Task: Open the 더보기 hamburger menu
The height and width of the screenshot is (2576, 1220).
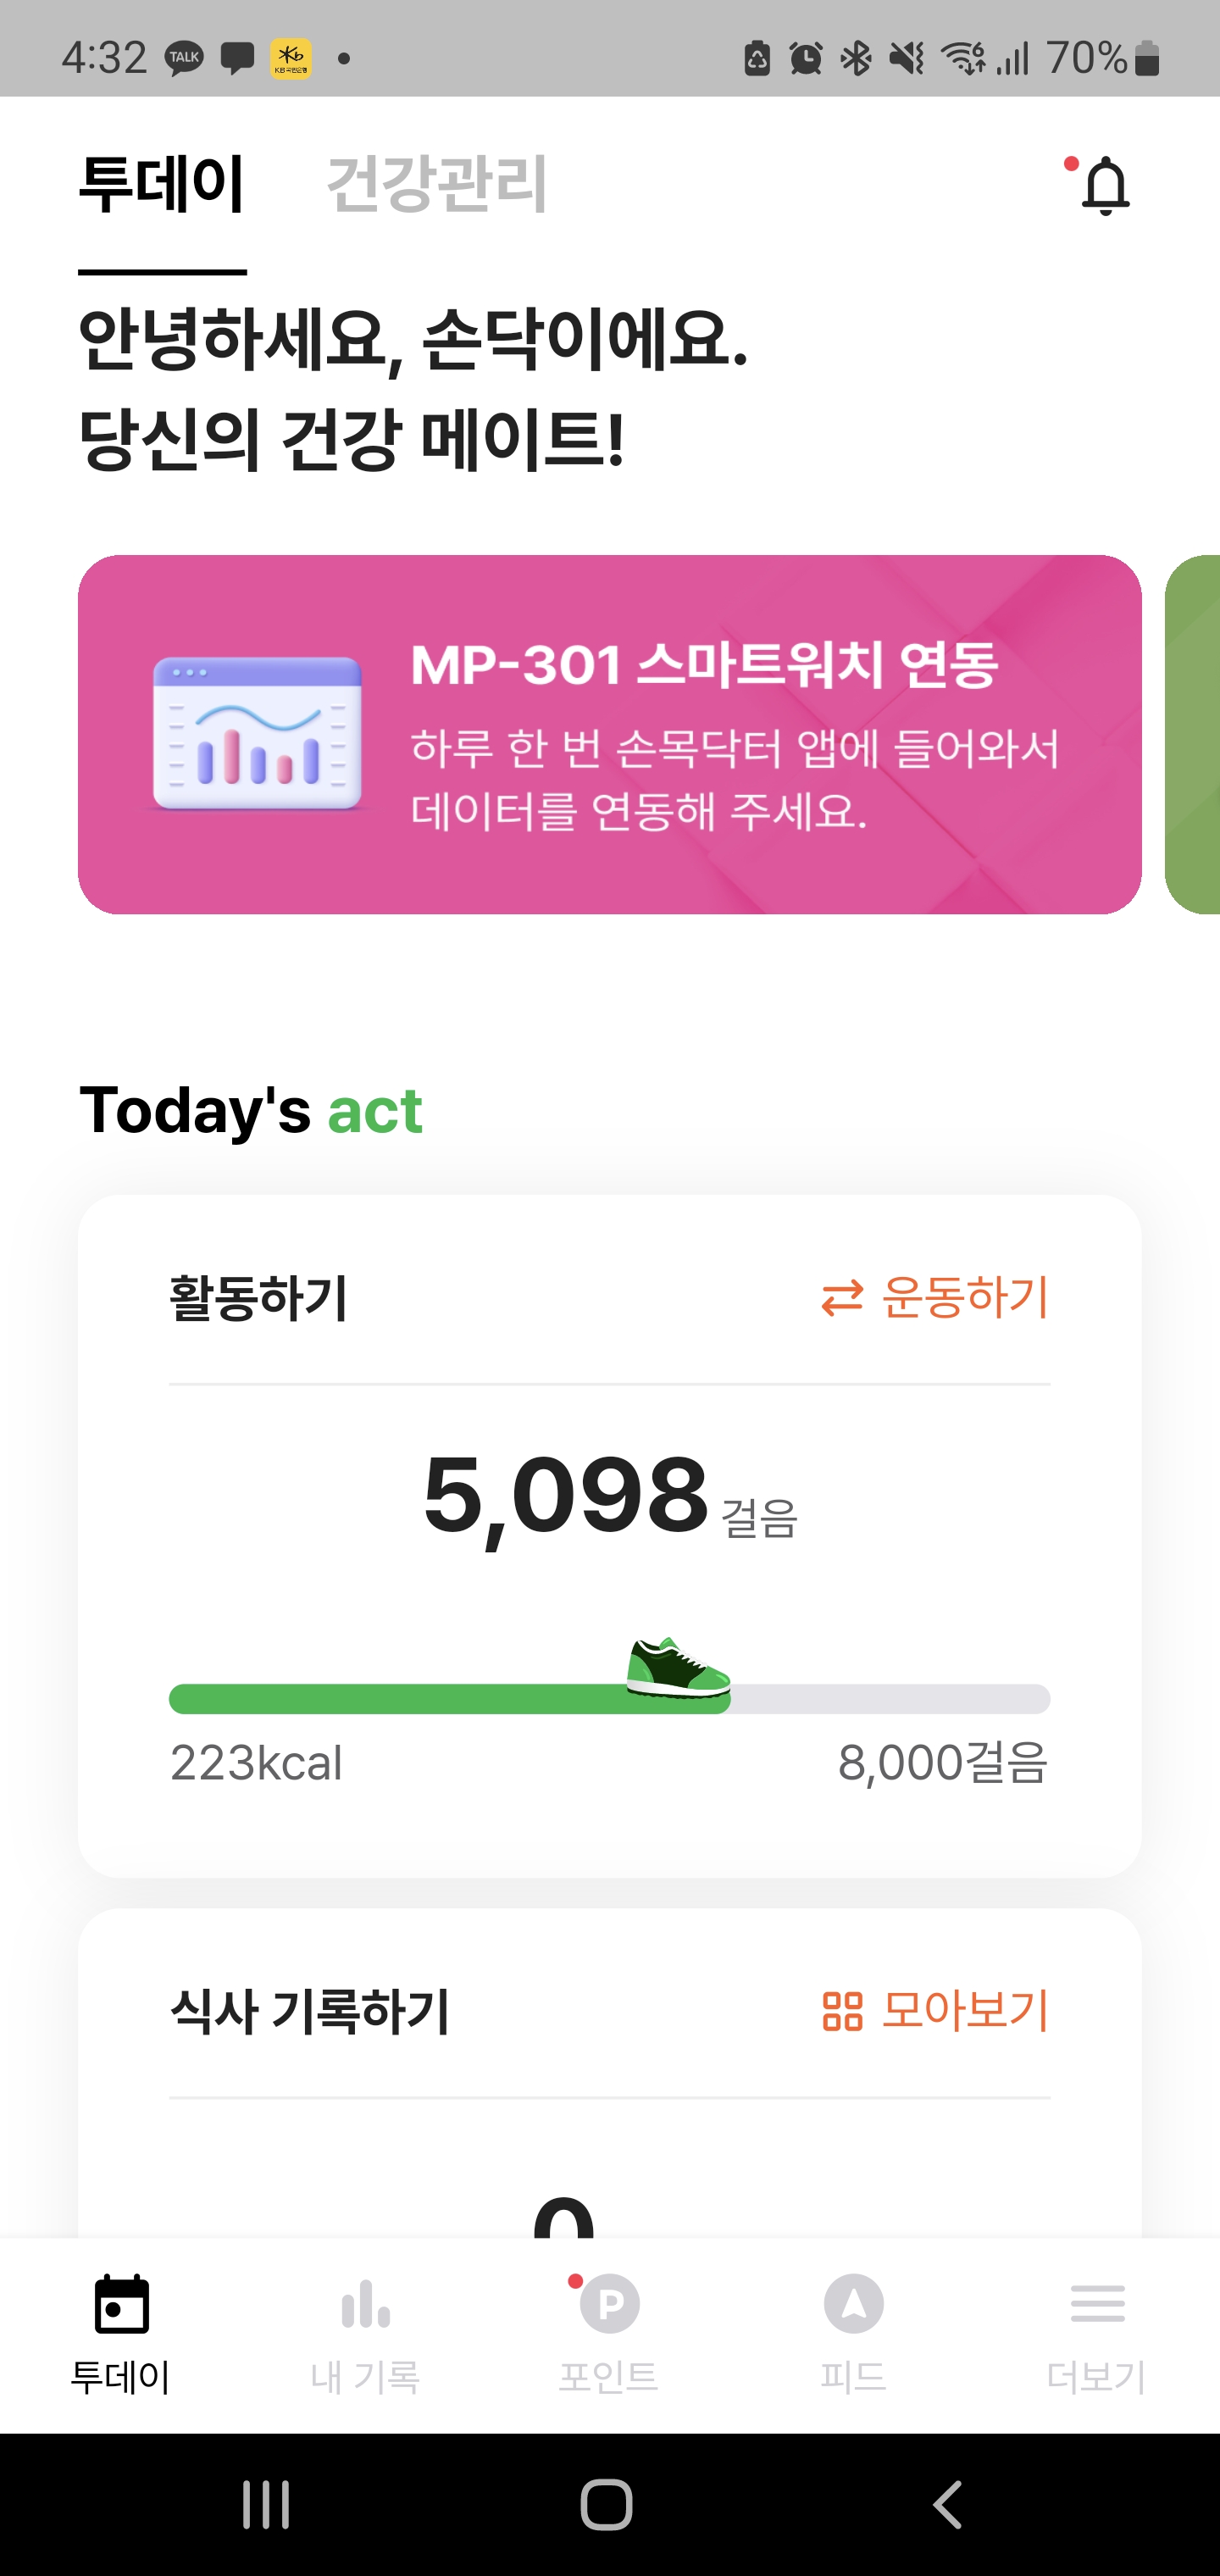Action: pyautogui.click(x=1097, y=2304)
